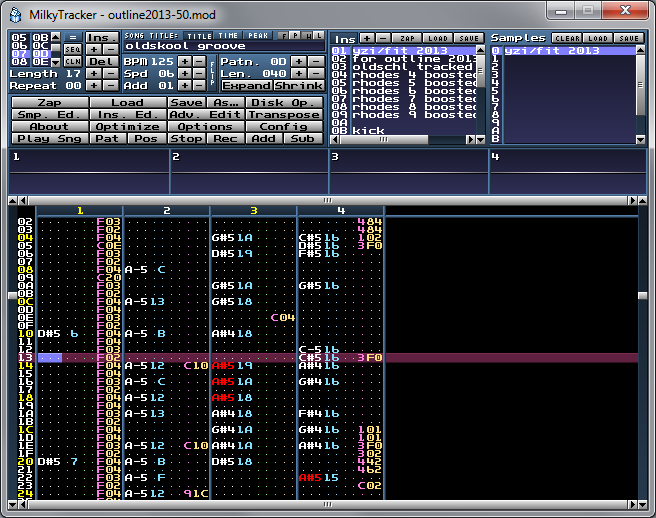The width and height of the screenshot is (656, 518).
Task: Increase Repeat position value
Action: [x=94, y=86]
